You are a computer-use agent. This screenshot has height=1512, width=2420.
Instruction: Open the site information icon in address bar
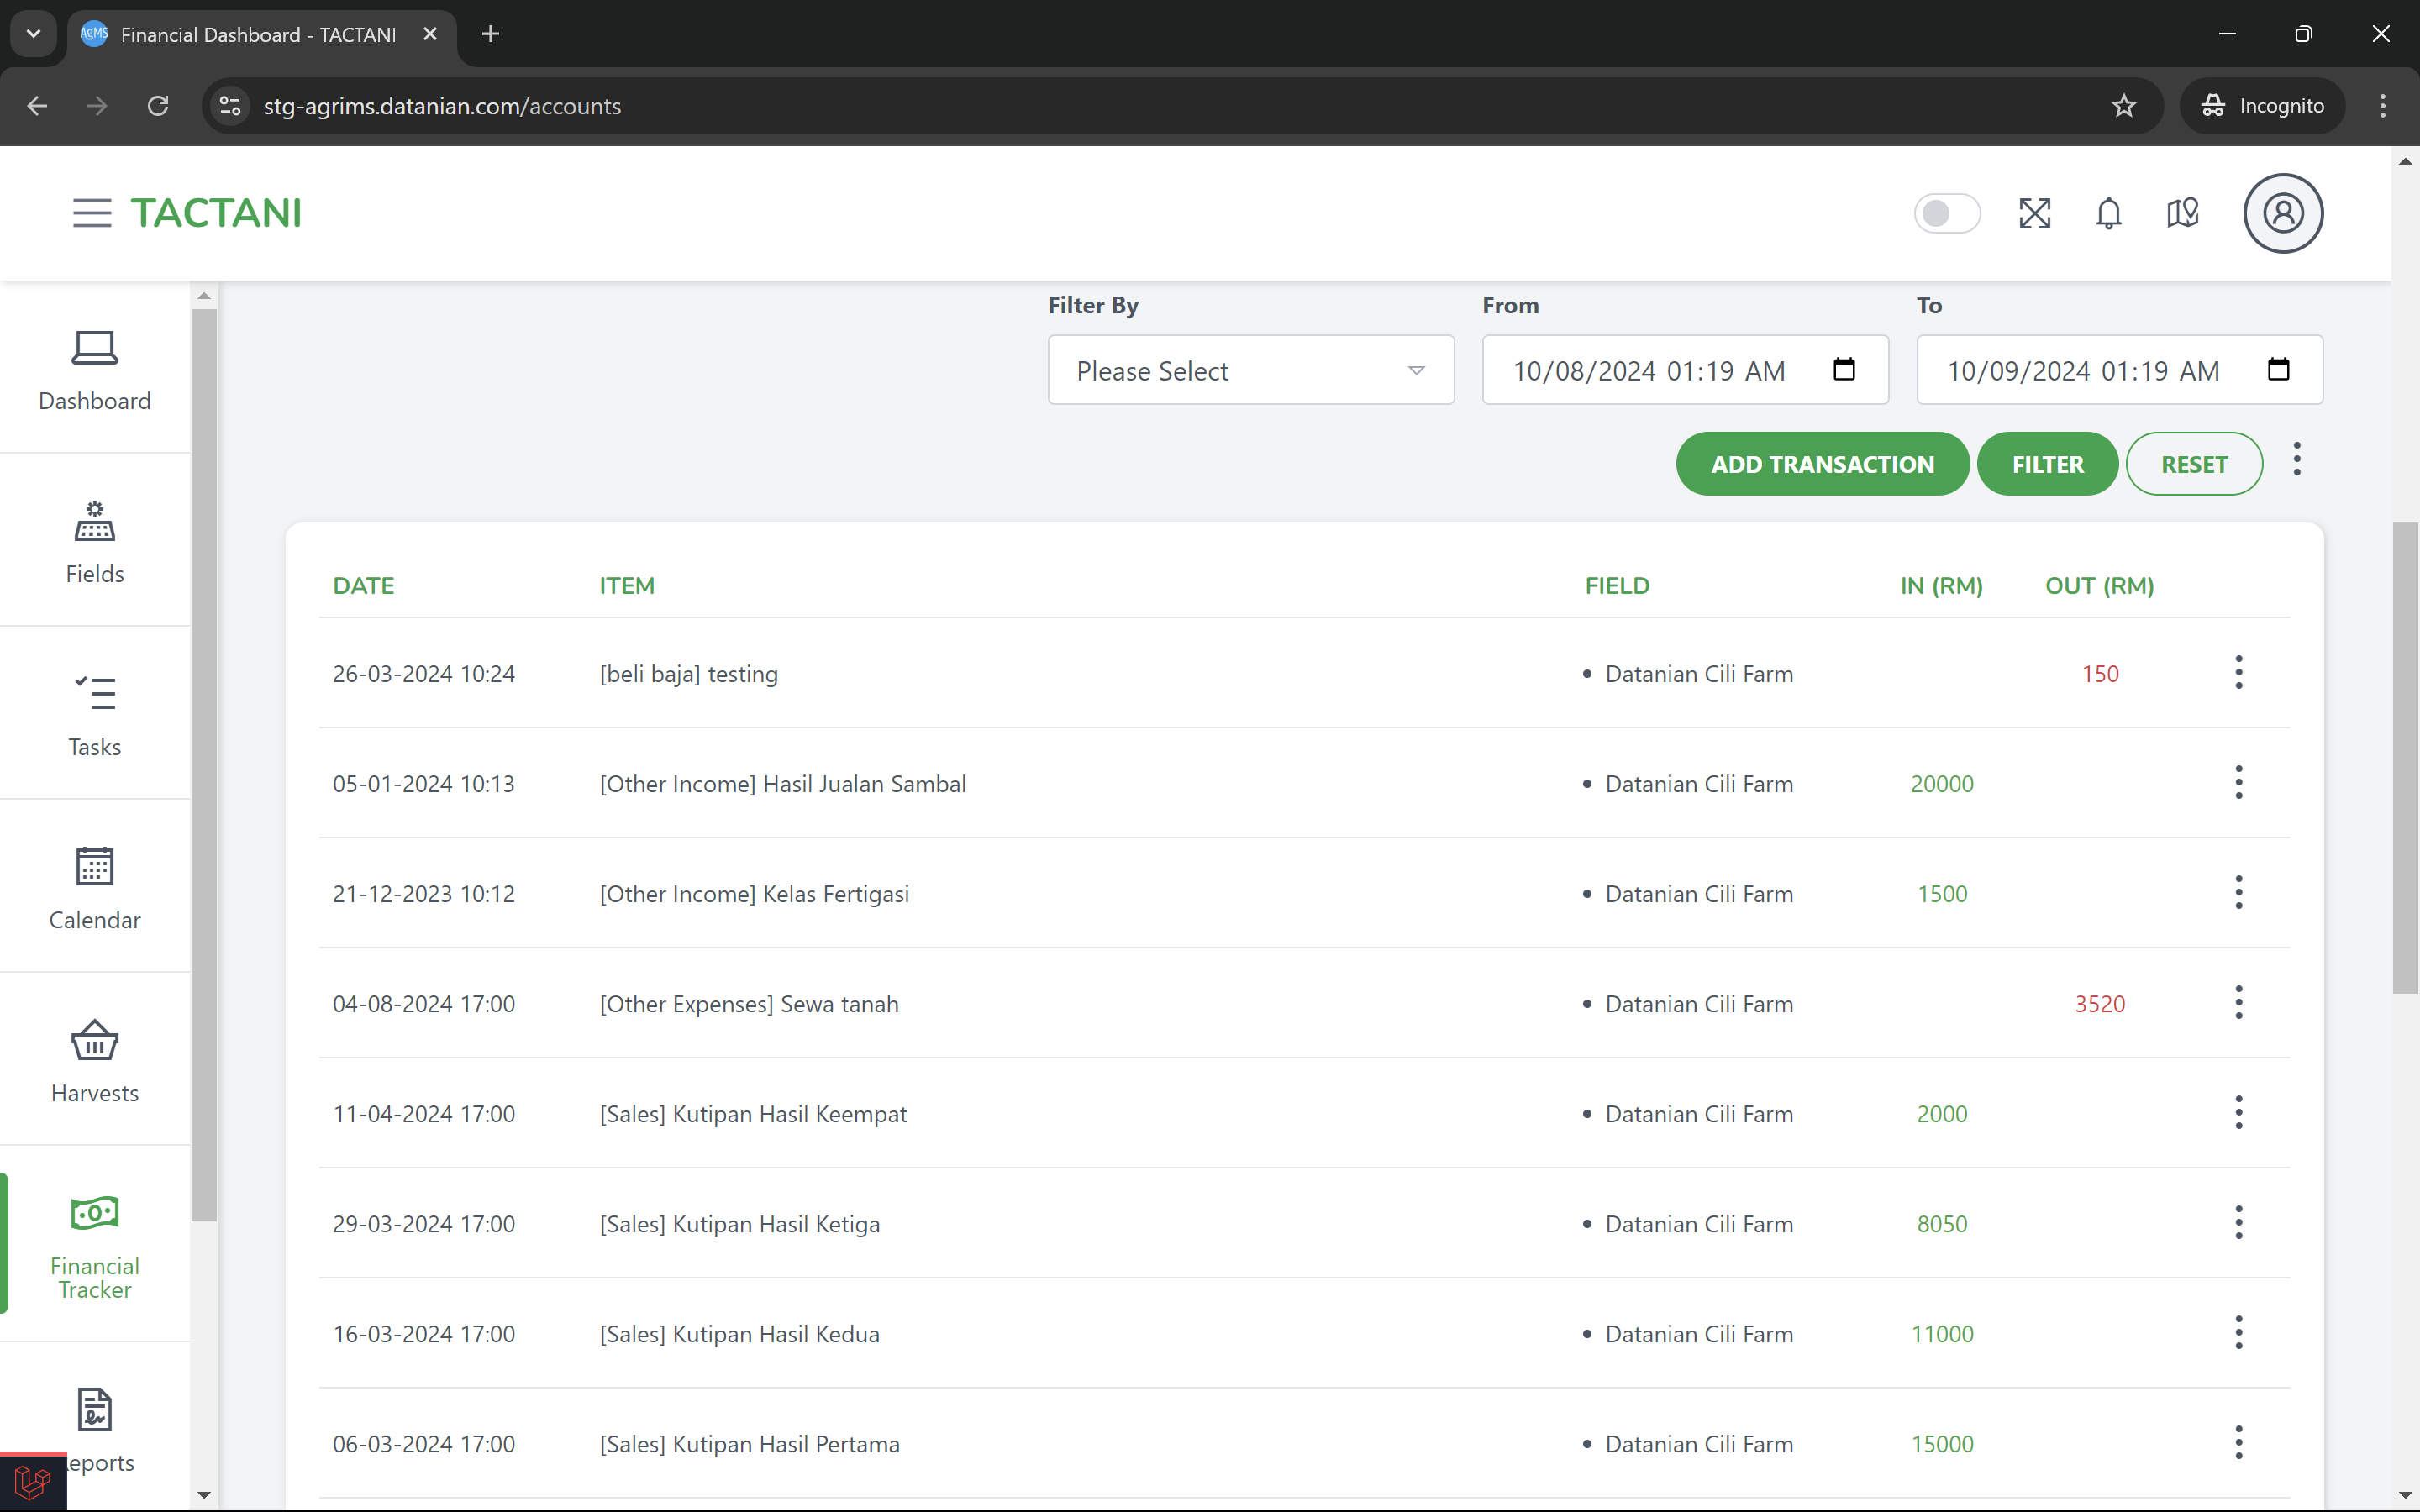[x=230, y=106]
